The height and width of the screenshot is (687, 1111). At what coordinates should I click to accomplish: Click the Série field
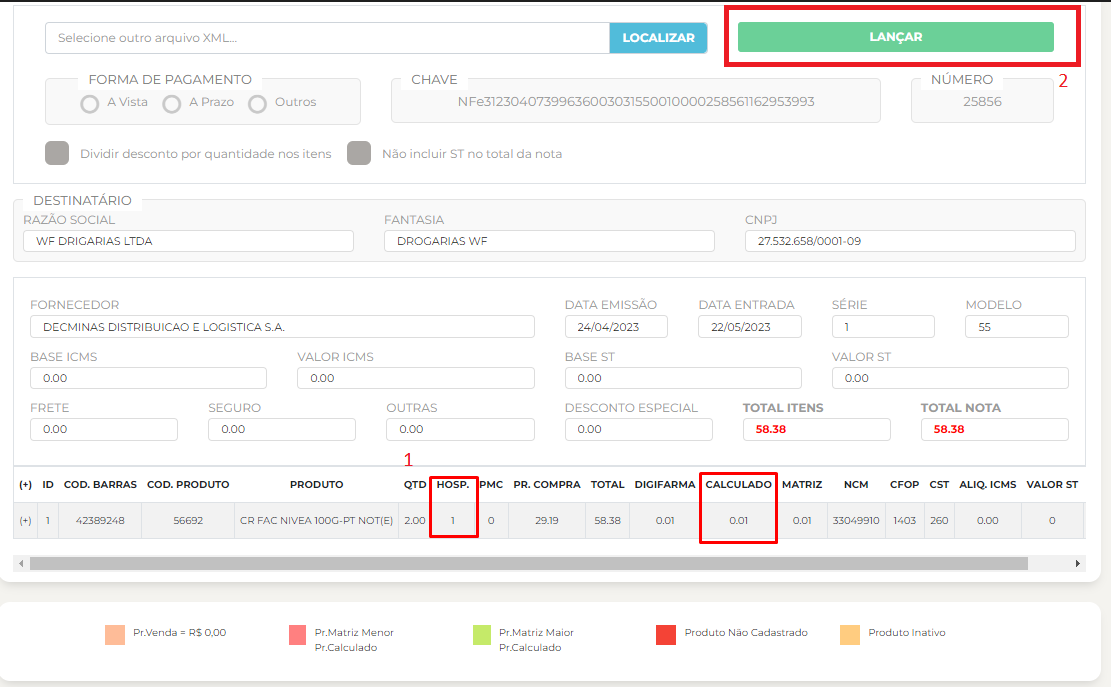pyautogui.click(x=883, y=327)
